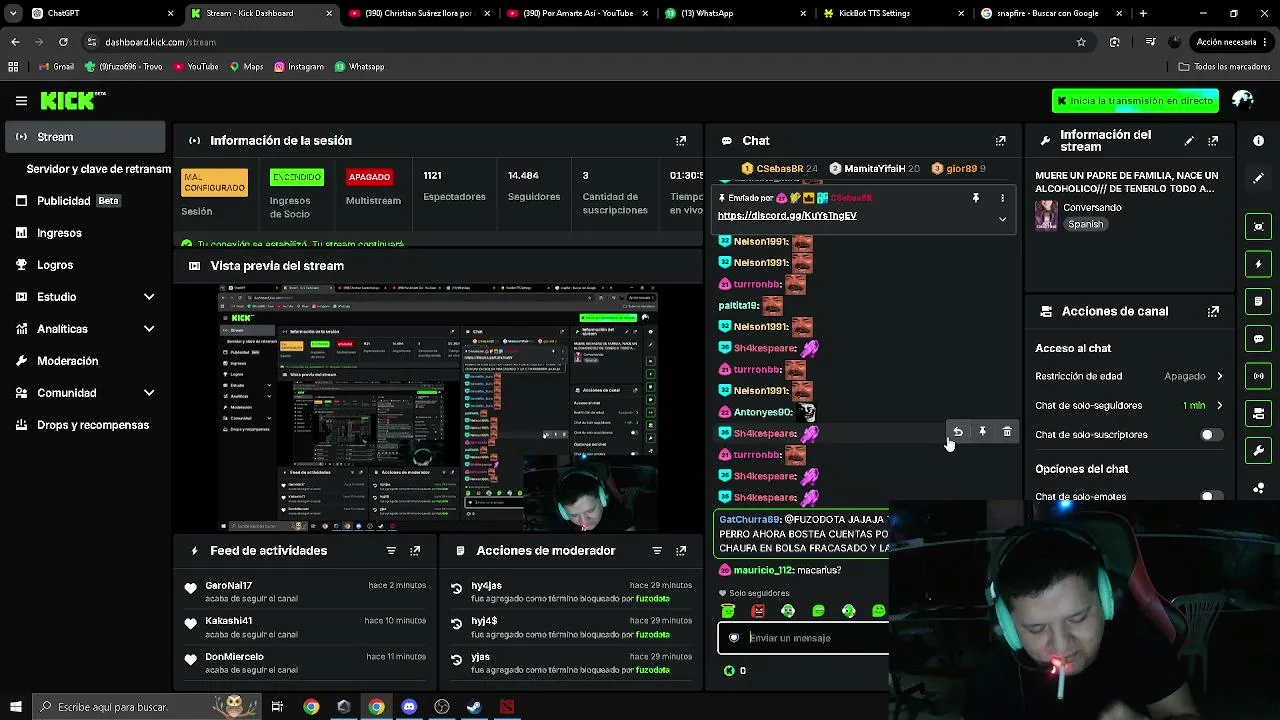This screenshot has width=1280, height=720.
Task: Open Publicidad Beta in the sidebar
Action: [86, 201]
